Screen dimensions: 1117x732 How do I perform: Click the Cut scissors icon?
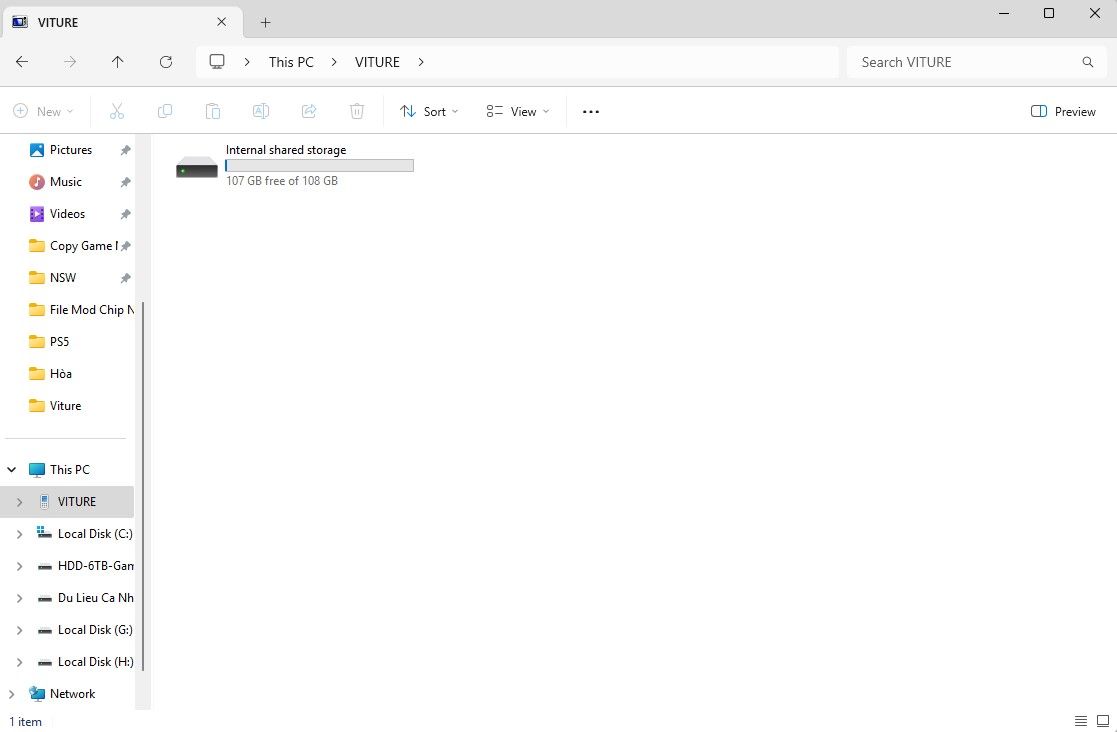pyautogui.click(x=117, y=111)
